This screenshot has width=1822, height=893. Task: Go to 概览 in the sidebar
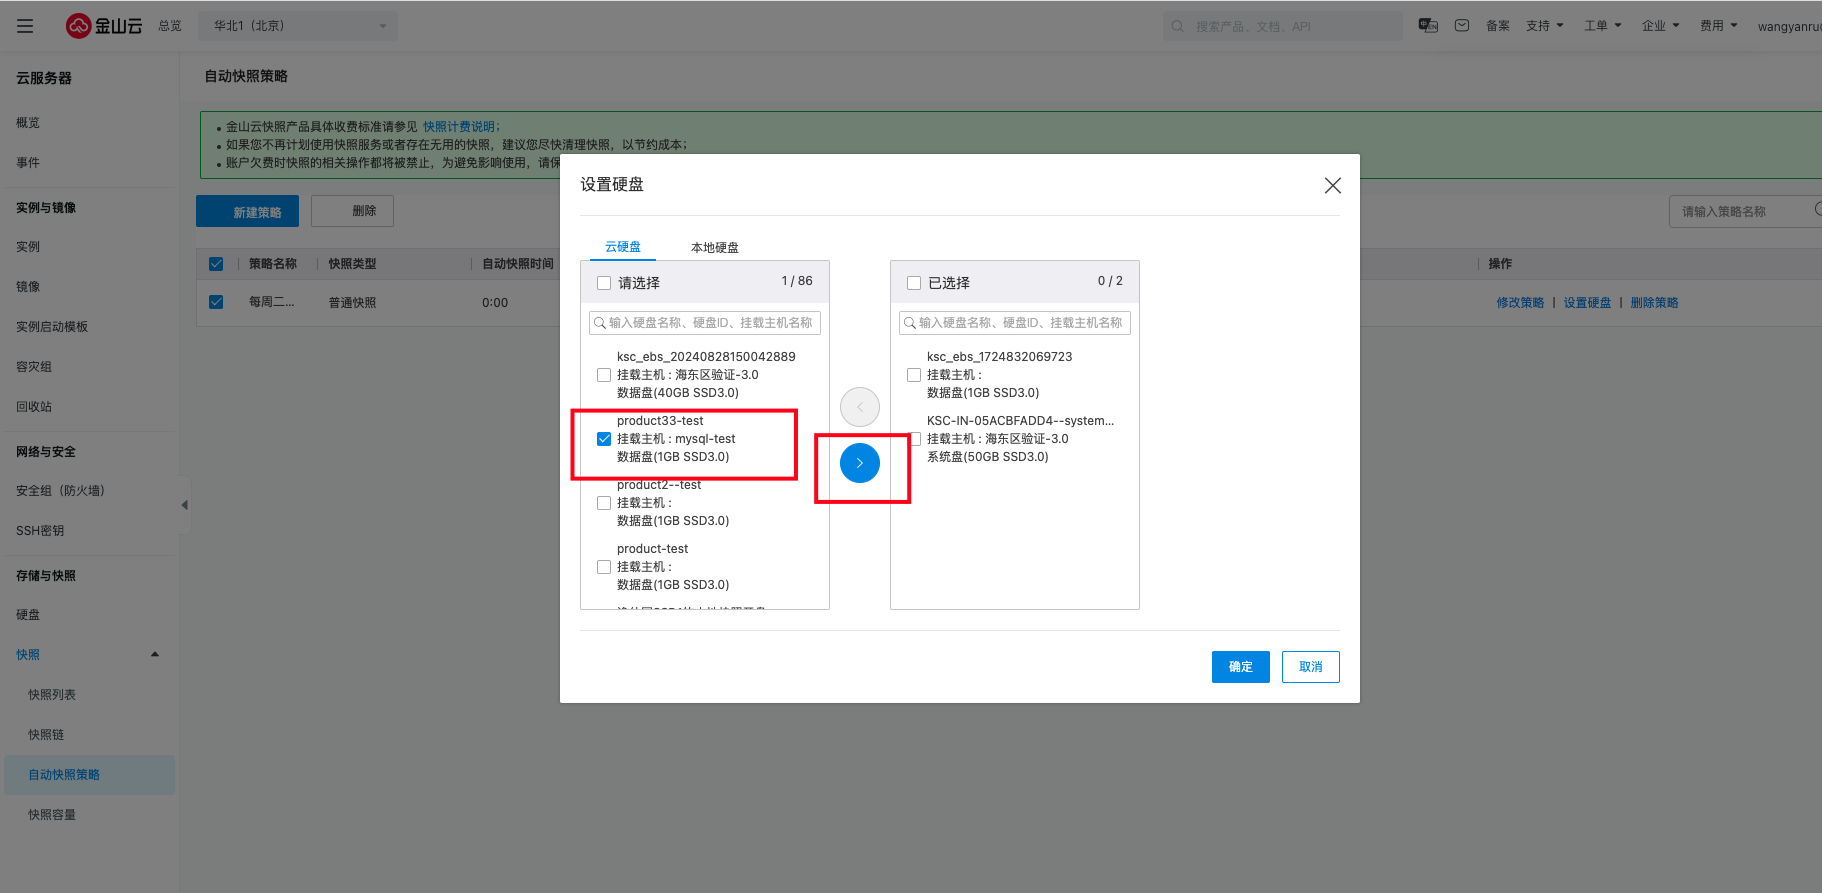click(28, 123)
